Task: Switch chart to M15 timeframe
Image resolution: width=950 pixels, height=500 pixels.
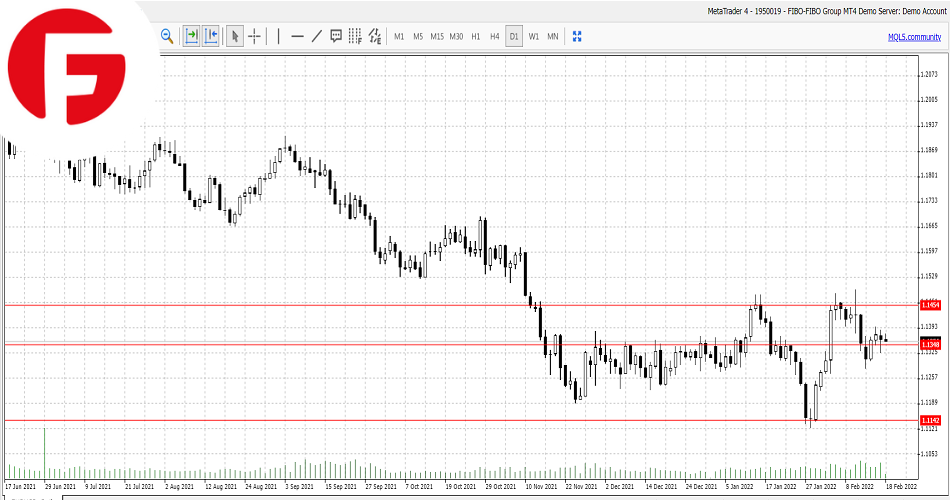Action: coord(437,37)
